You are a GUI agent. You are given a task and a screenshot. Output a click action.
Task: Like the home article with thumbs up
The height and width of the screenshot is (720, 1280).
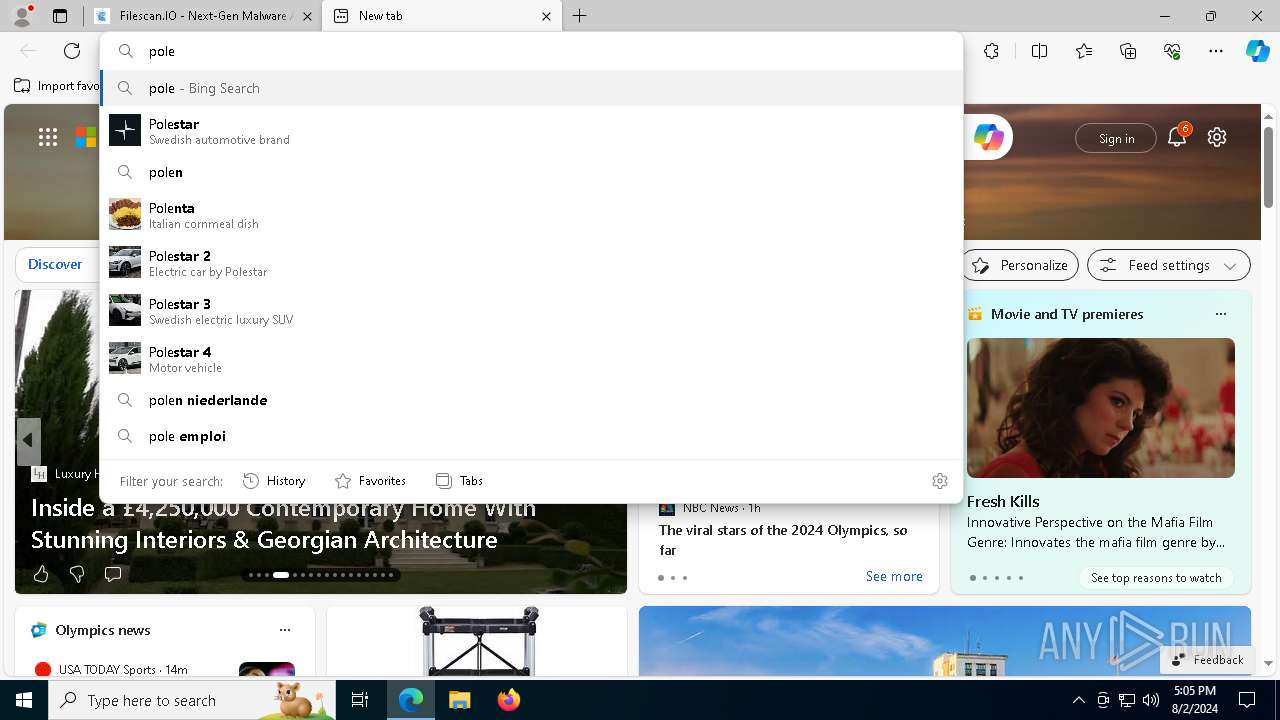click(x=41, y=574)
